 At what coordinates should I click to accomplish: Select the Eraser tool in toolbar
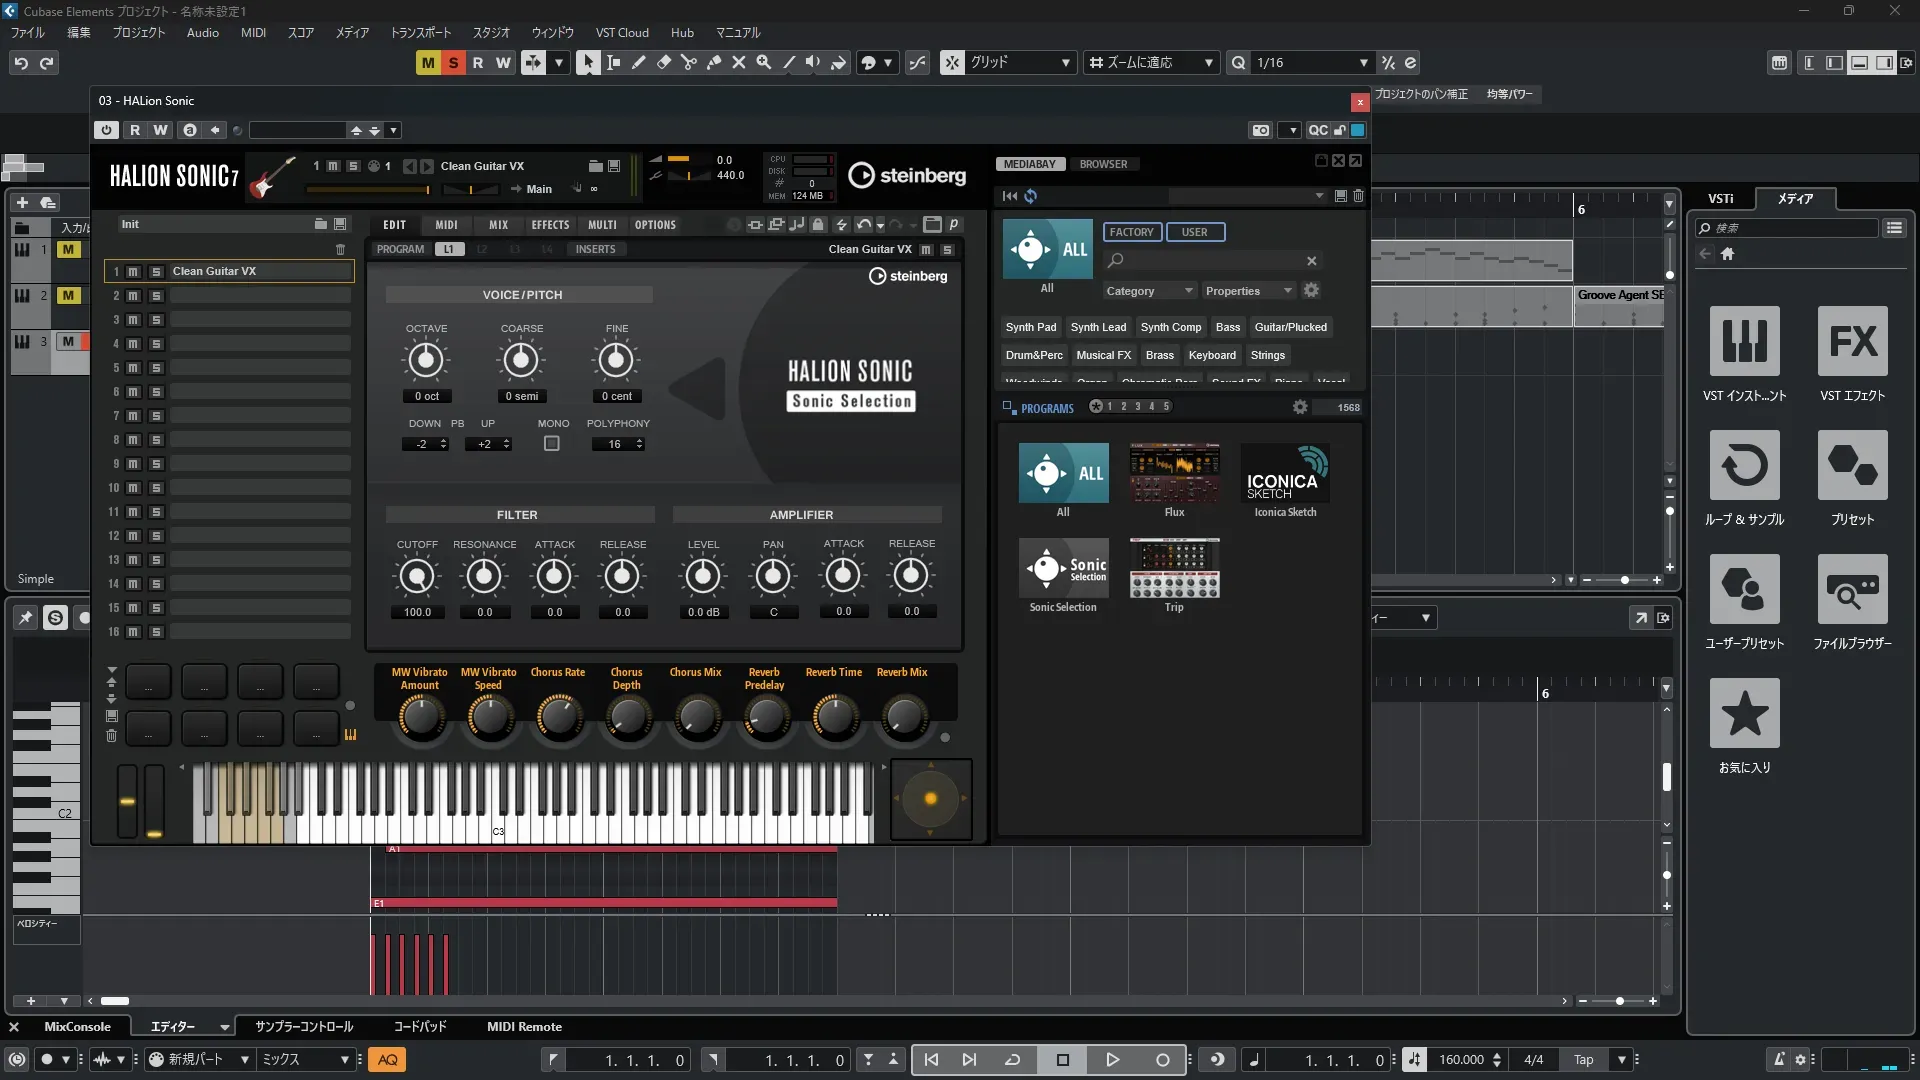pos(663,62)
